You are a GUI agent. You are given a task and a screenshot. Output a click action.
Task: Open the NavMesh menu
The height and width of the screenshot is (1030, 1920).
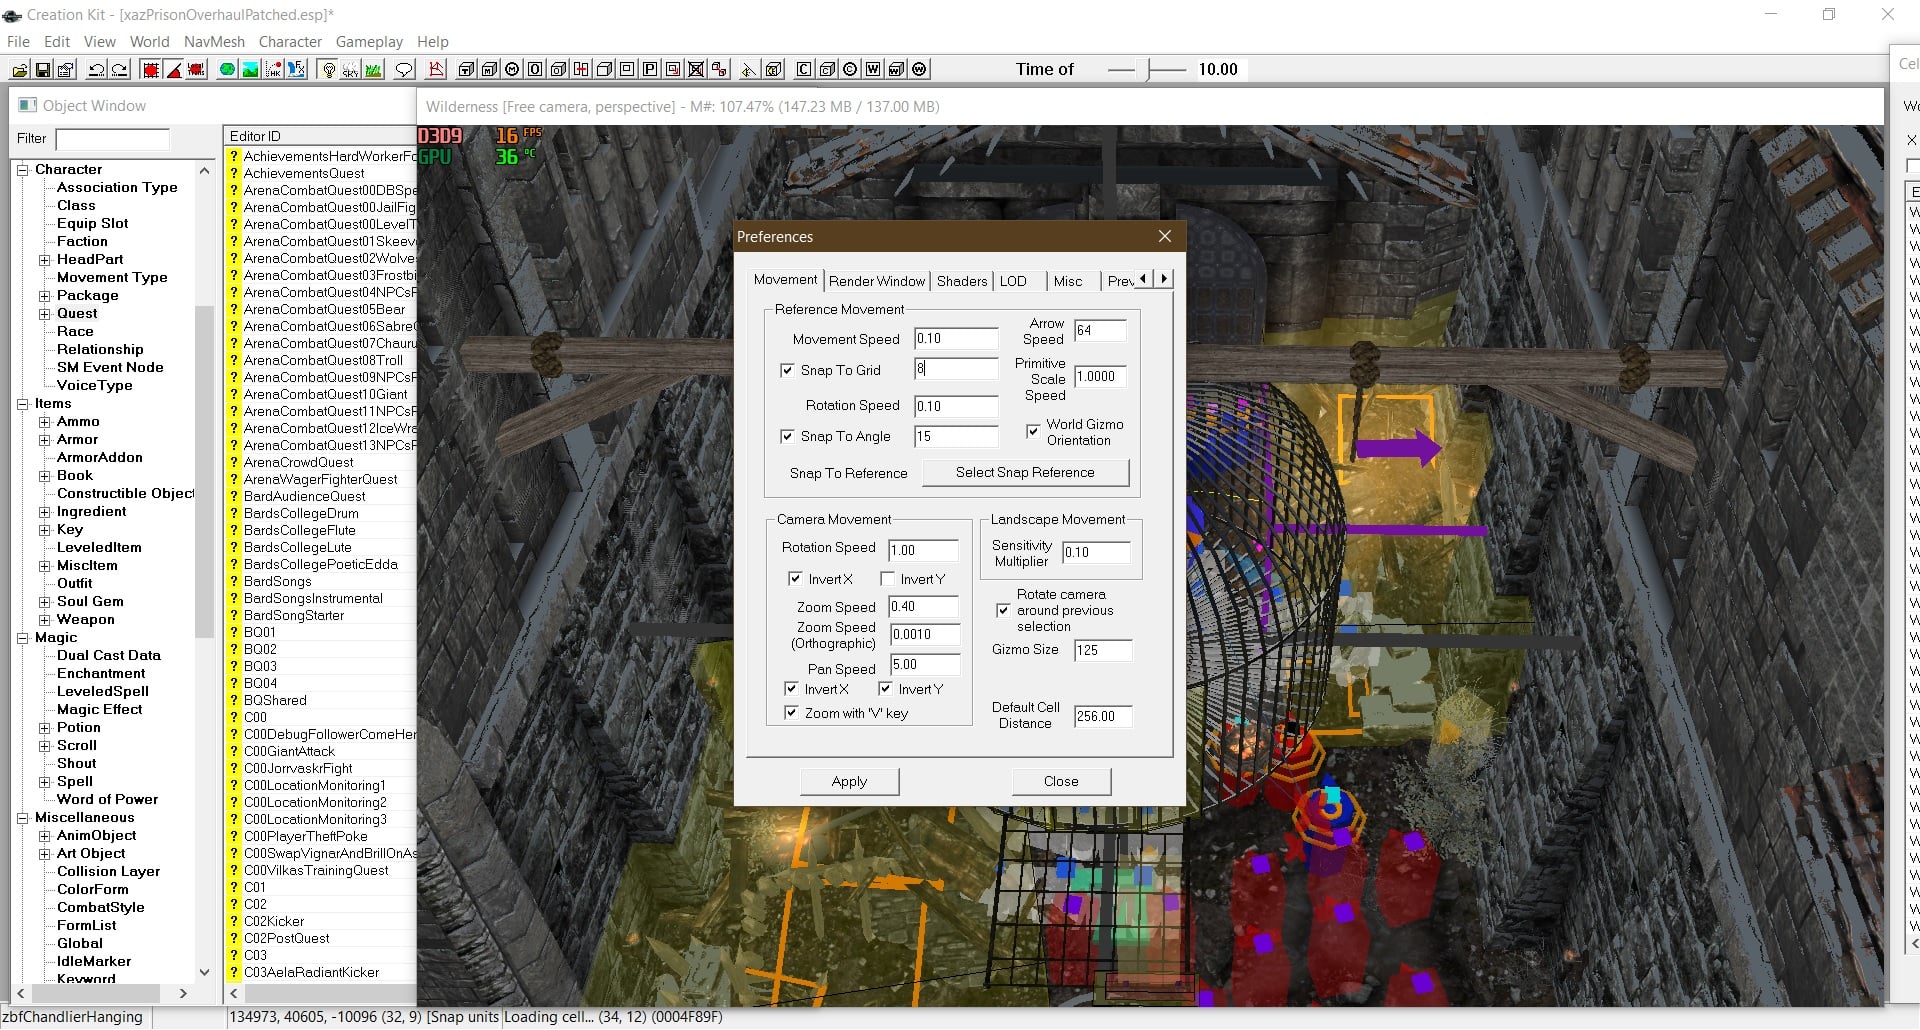[x=214, y=42]
